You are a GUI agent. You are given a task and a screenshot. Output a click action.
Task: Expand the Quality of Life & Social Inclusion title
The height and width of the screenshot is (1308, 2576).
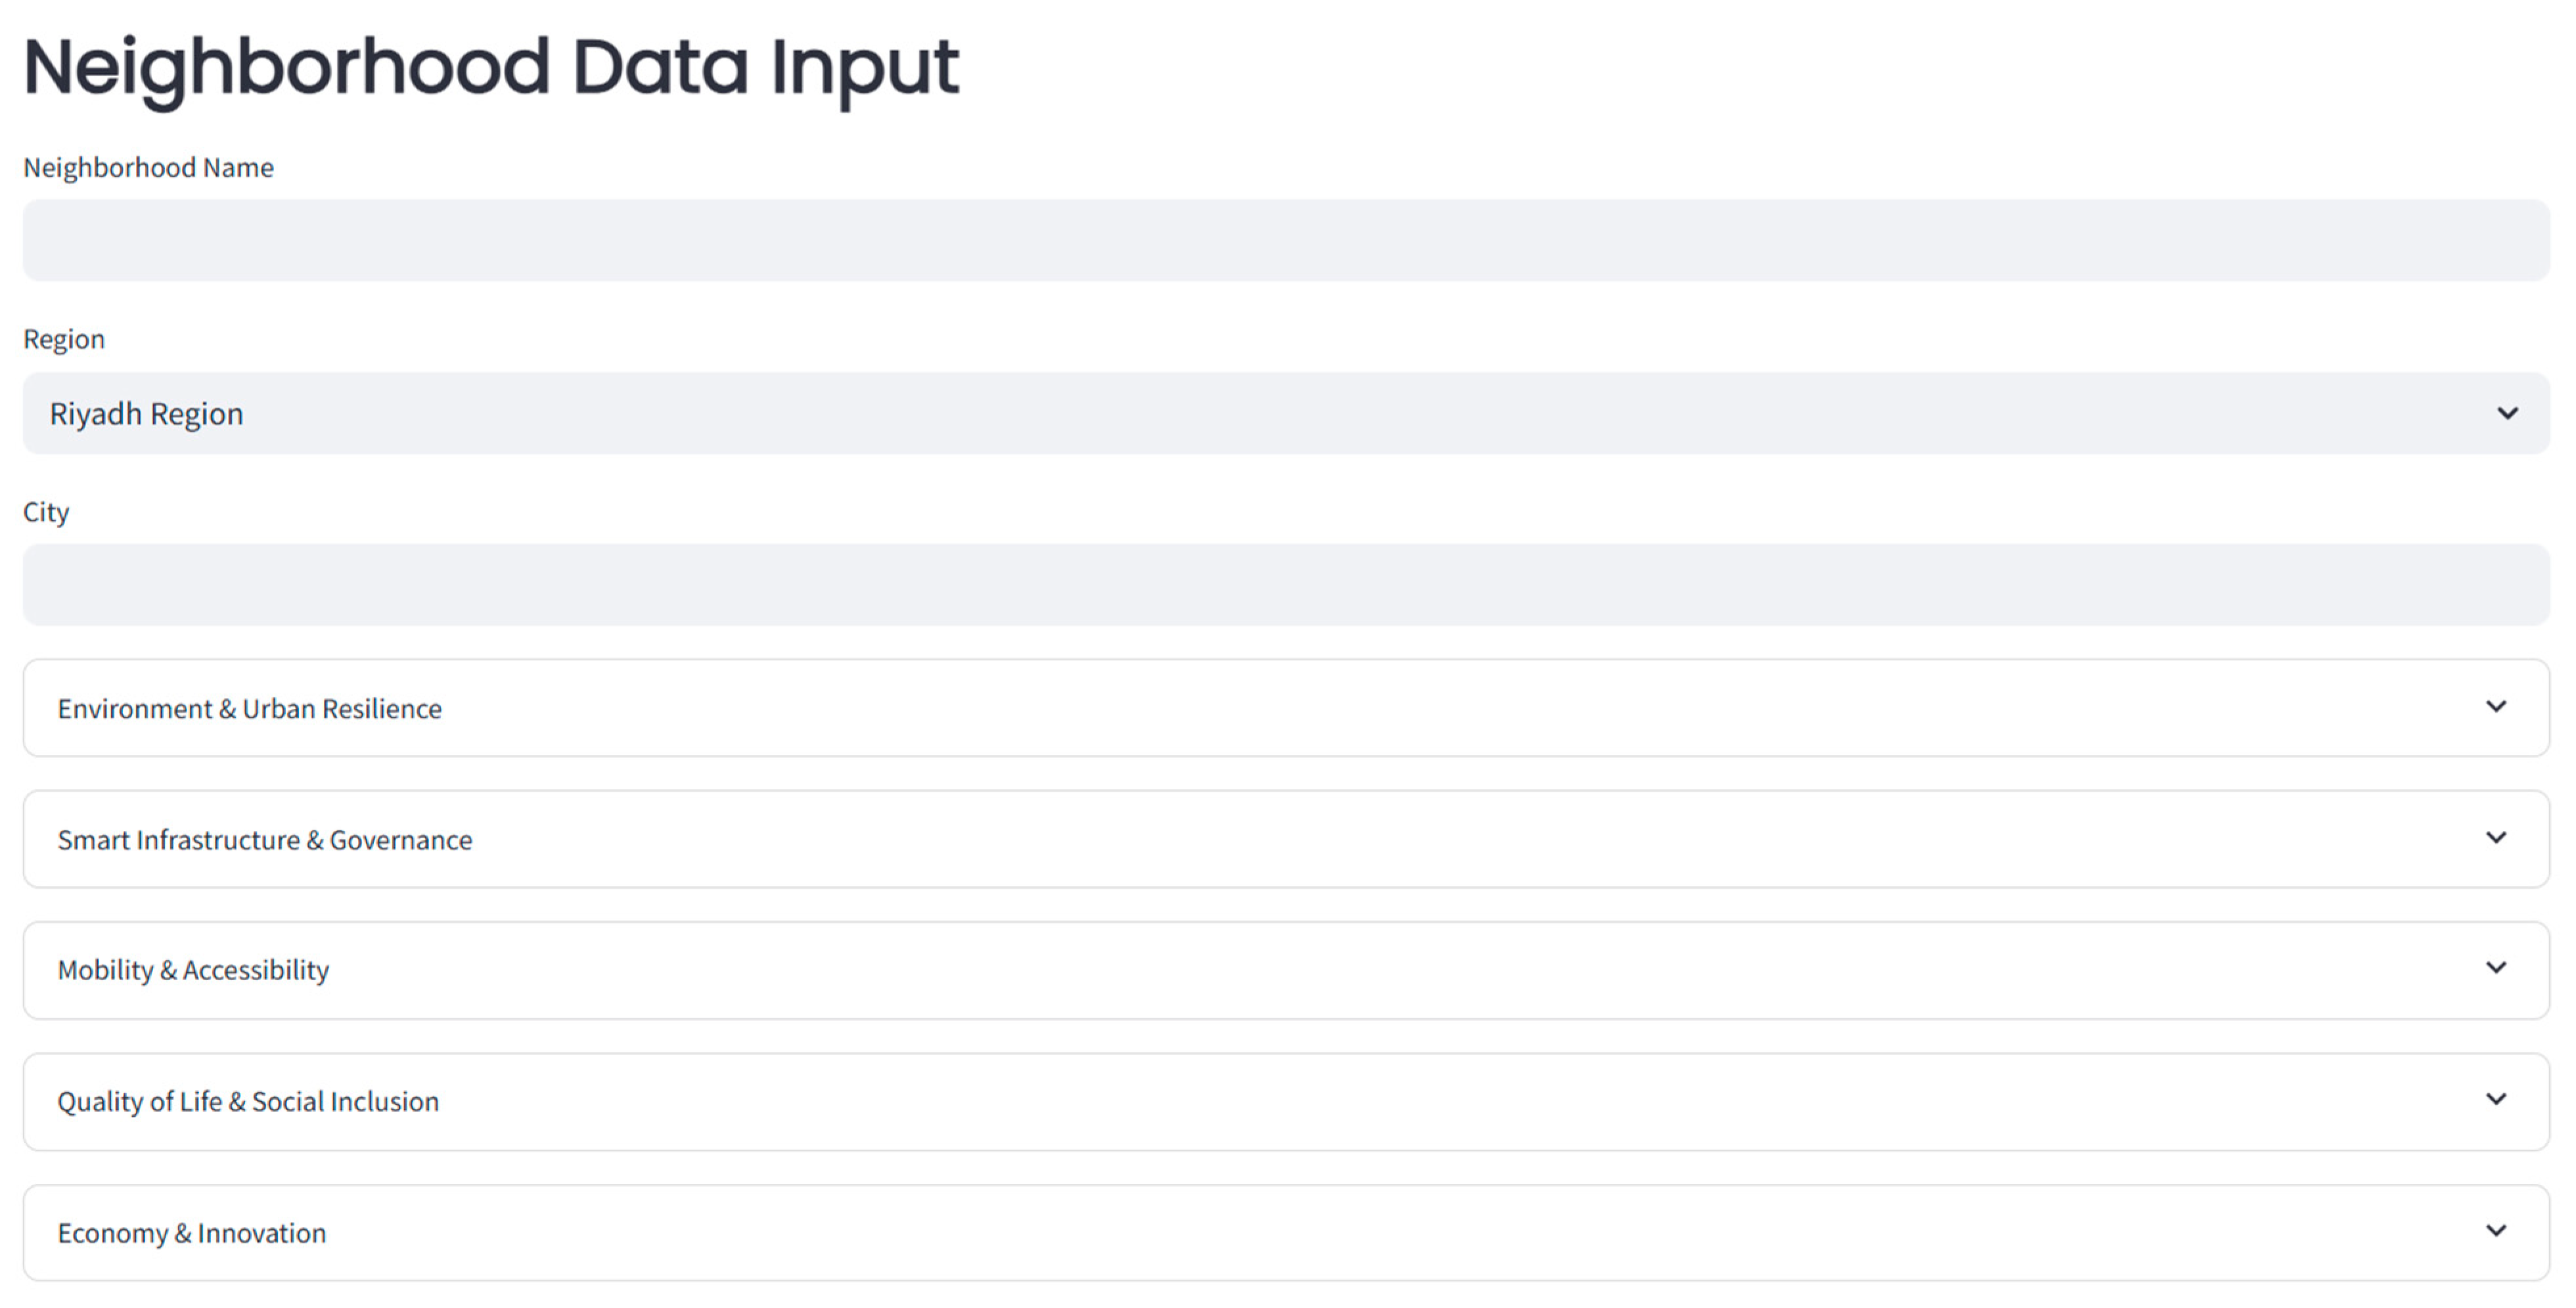coord(248,1102)
